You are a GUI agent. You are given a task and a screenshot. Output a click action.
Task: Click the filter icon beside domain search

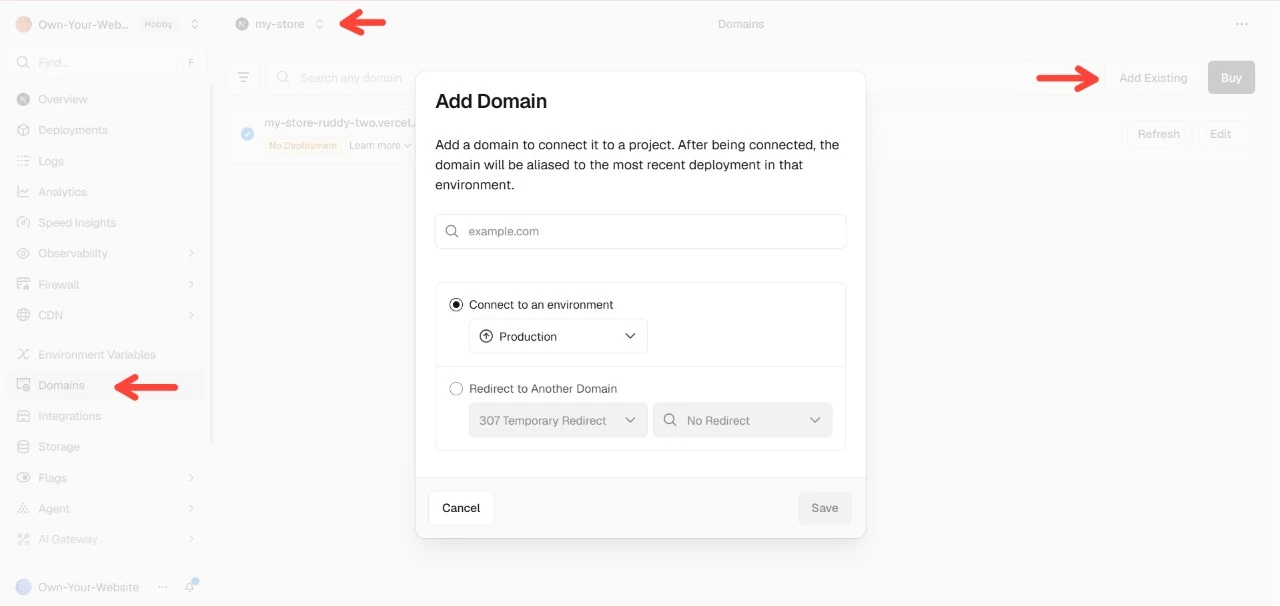(x=243, y=77)
